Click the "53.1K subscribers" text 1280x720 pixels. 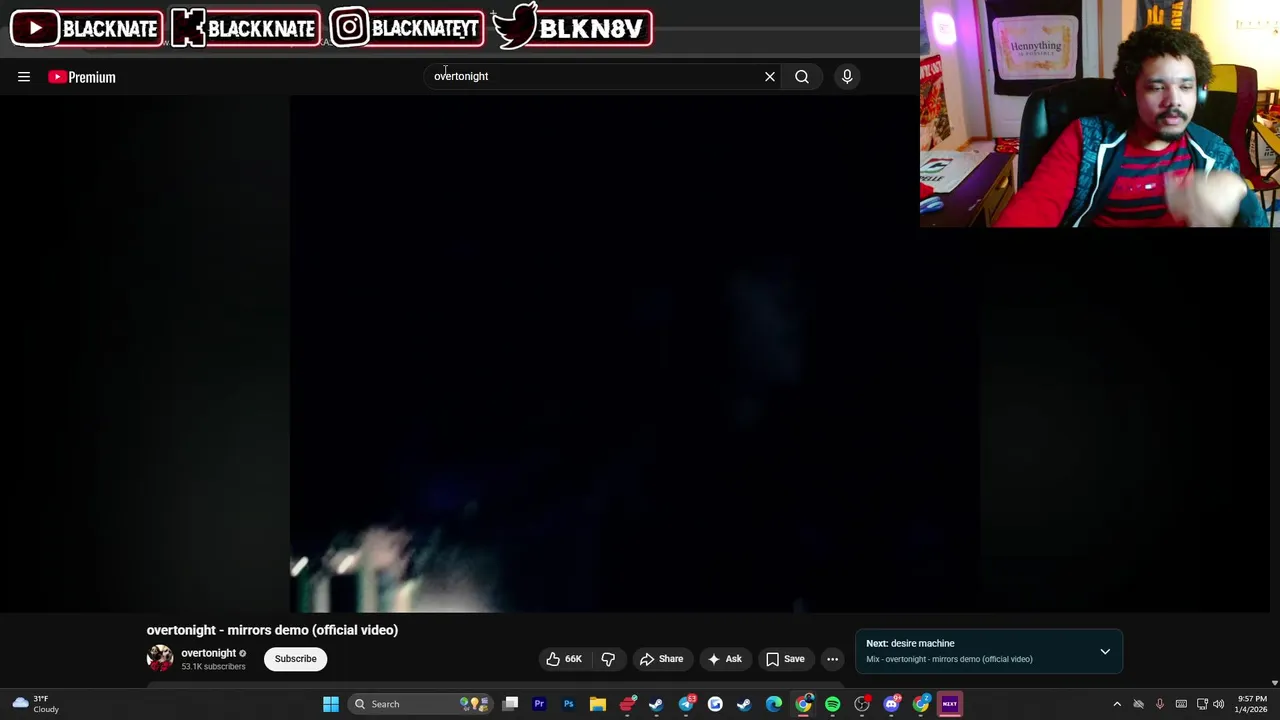(x=213, y=666)
